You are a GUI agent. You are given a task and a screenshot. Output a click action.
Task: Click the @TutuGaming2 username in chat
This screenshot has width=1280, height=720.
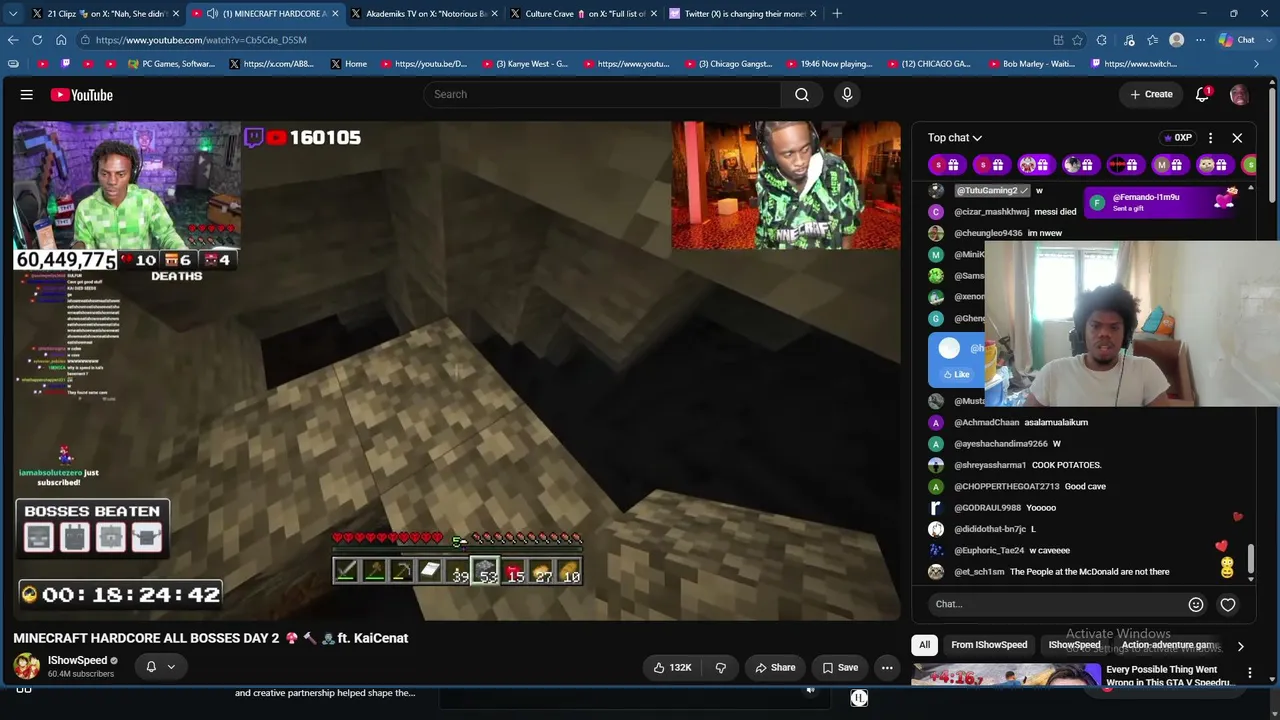click(990, 190)
